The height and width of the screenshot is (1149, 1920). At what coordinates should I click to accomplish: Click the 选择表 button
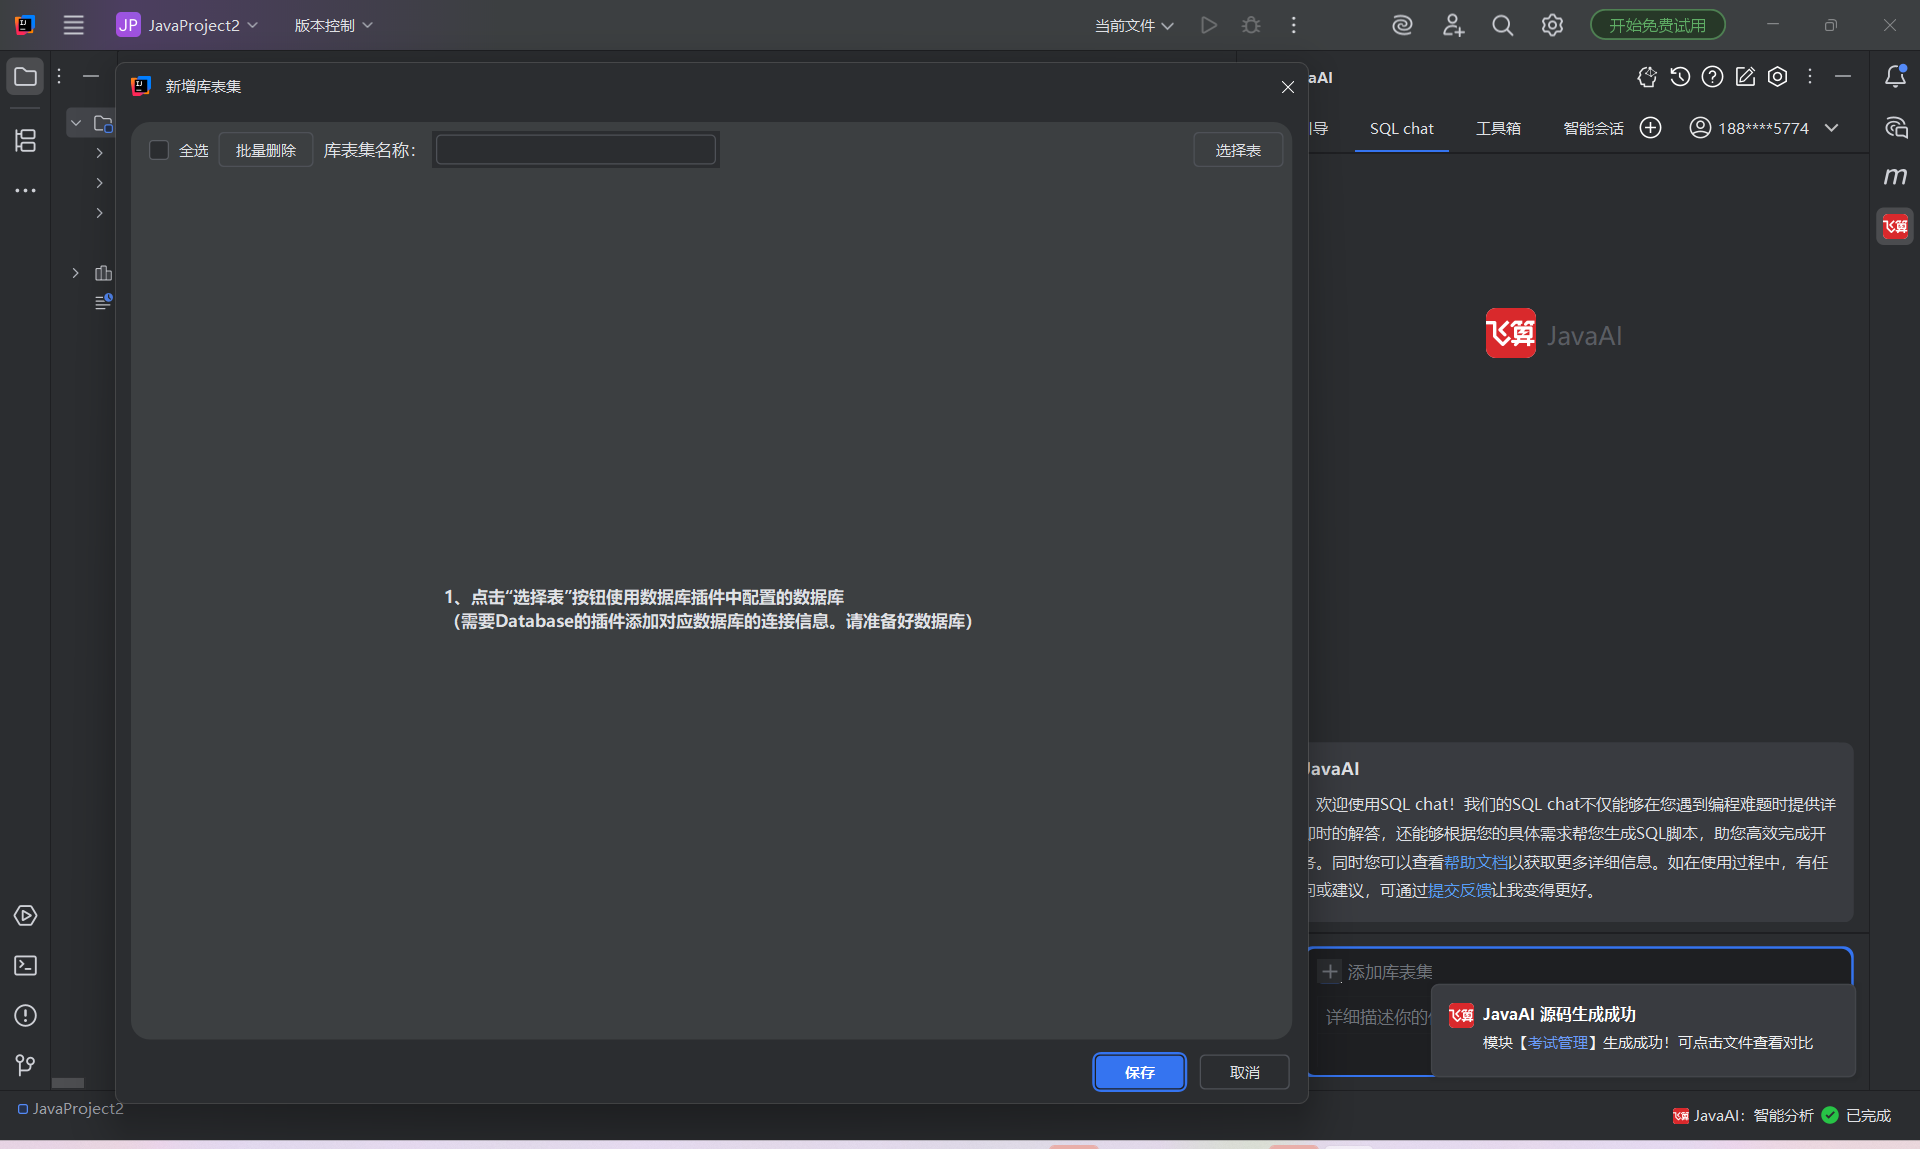[1237, 150]
